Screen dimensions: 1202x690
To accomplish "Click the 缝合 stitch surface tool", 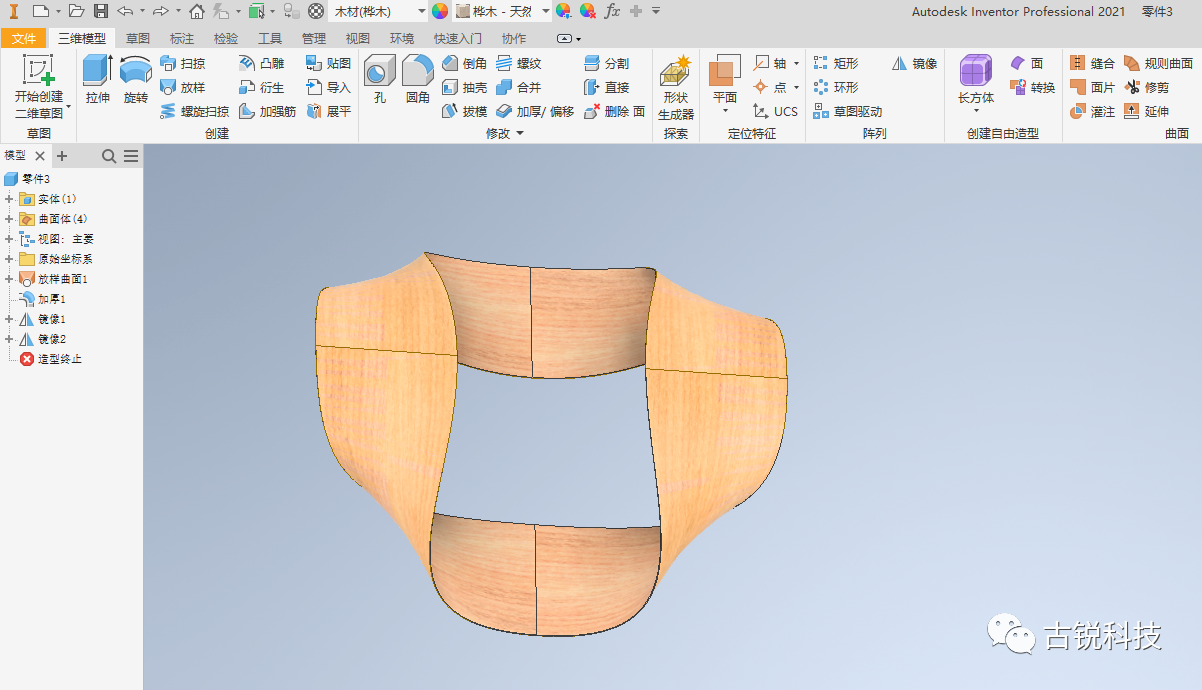I will [1092, 63].
